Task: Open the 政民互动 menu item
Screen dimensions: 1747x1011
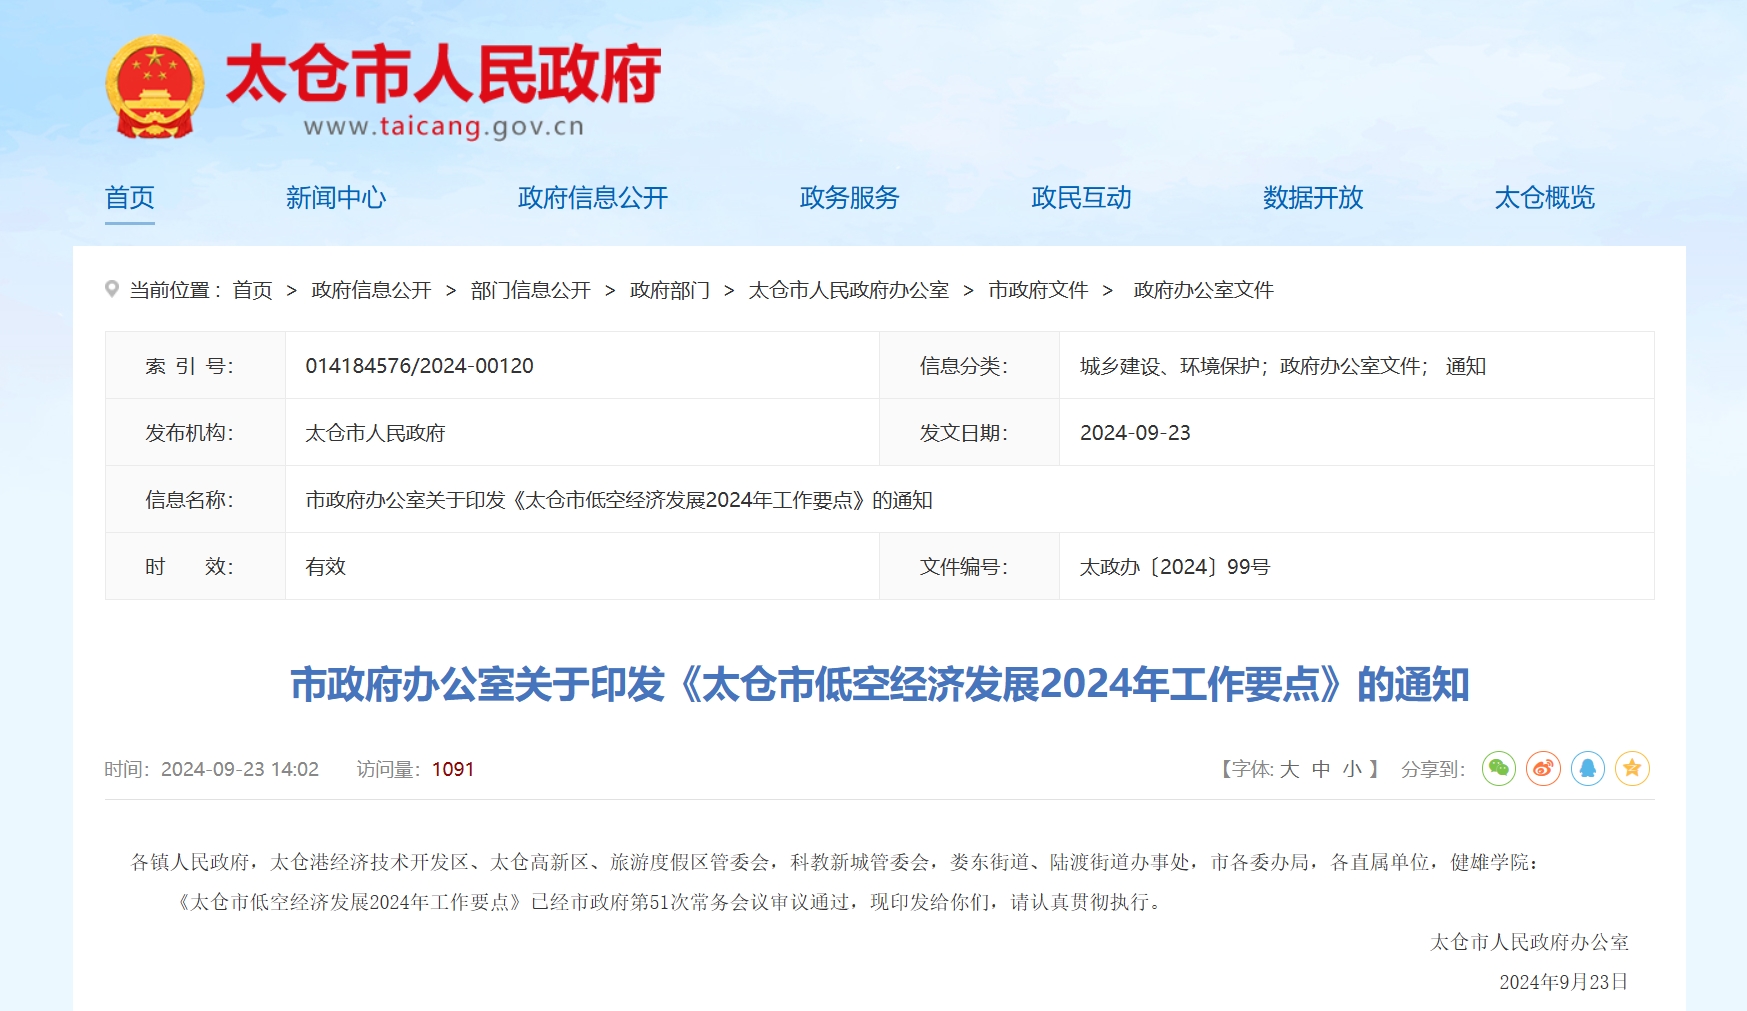Action: [x=1081, y=198]
